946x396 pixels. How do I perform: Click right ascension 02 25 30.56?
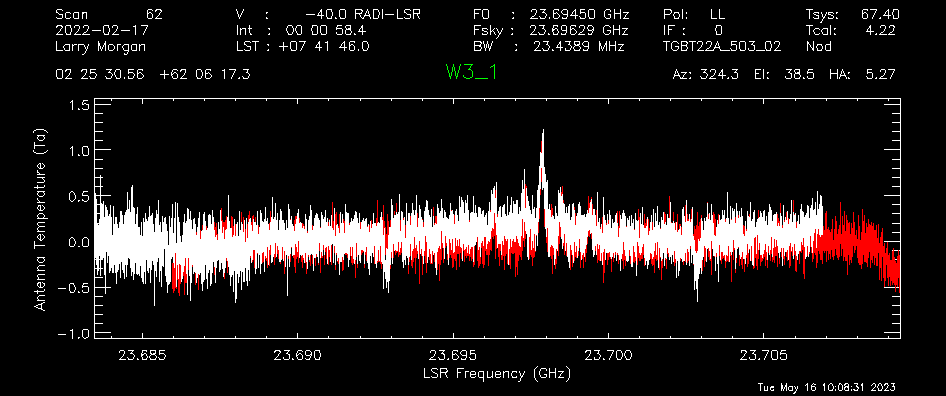coord(100,74)
